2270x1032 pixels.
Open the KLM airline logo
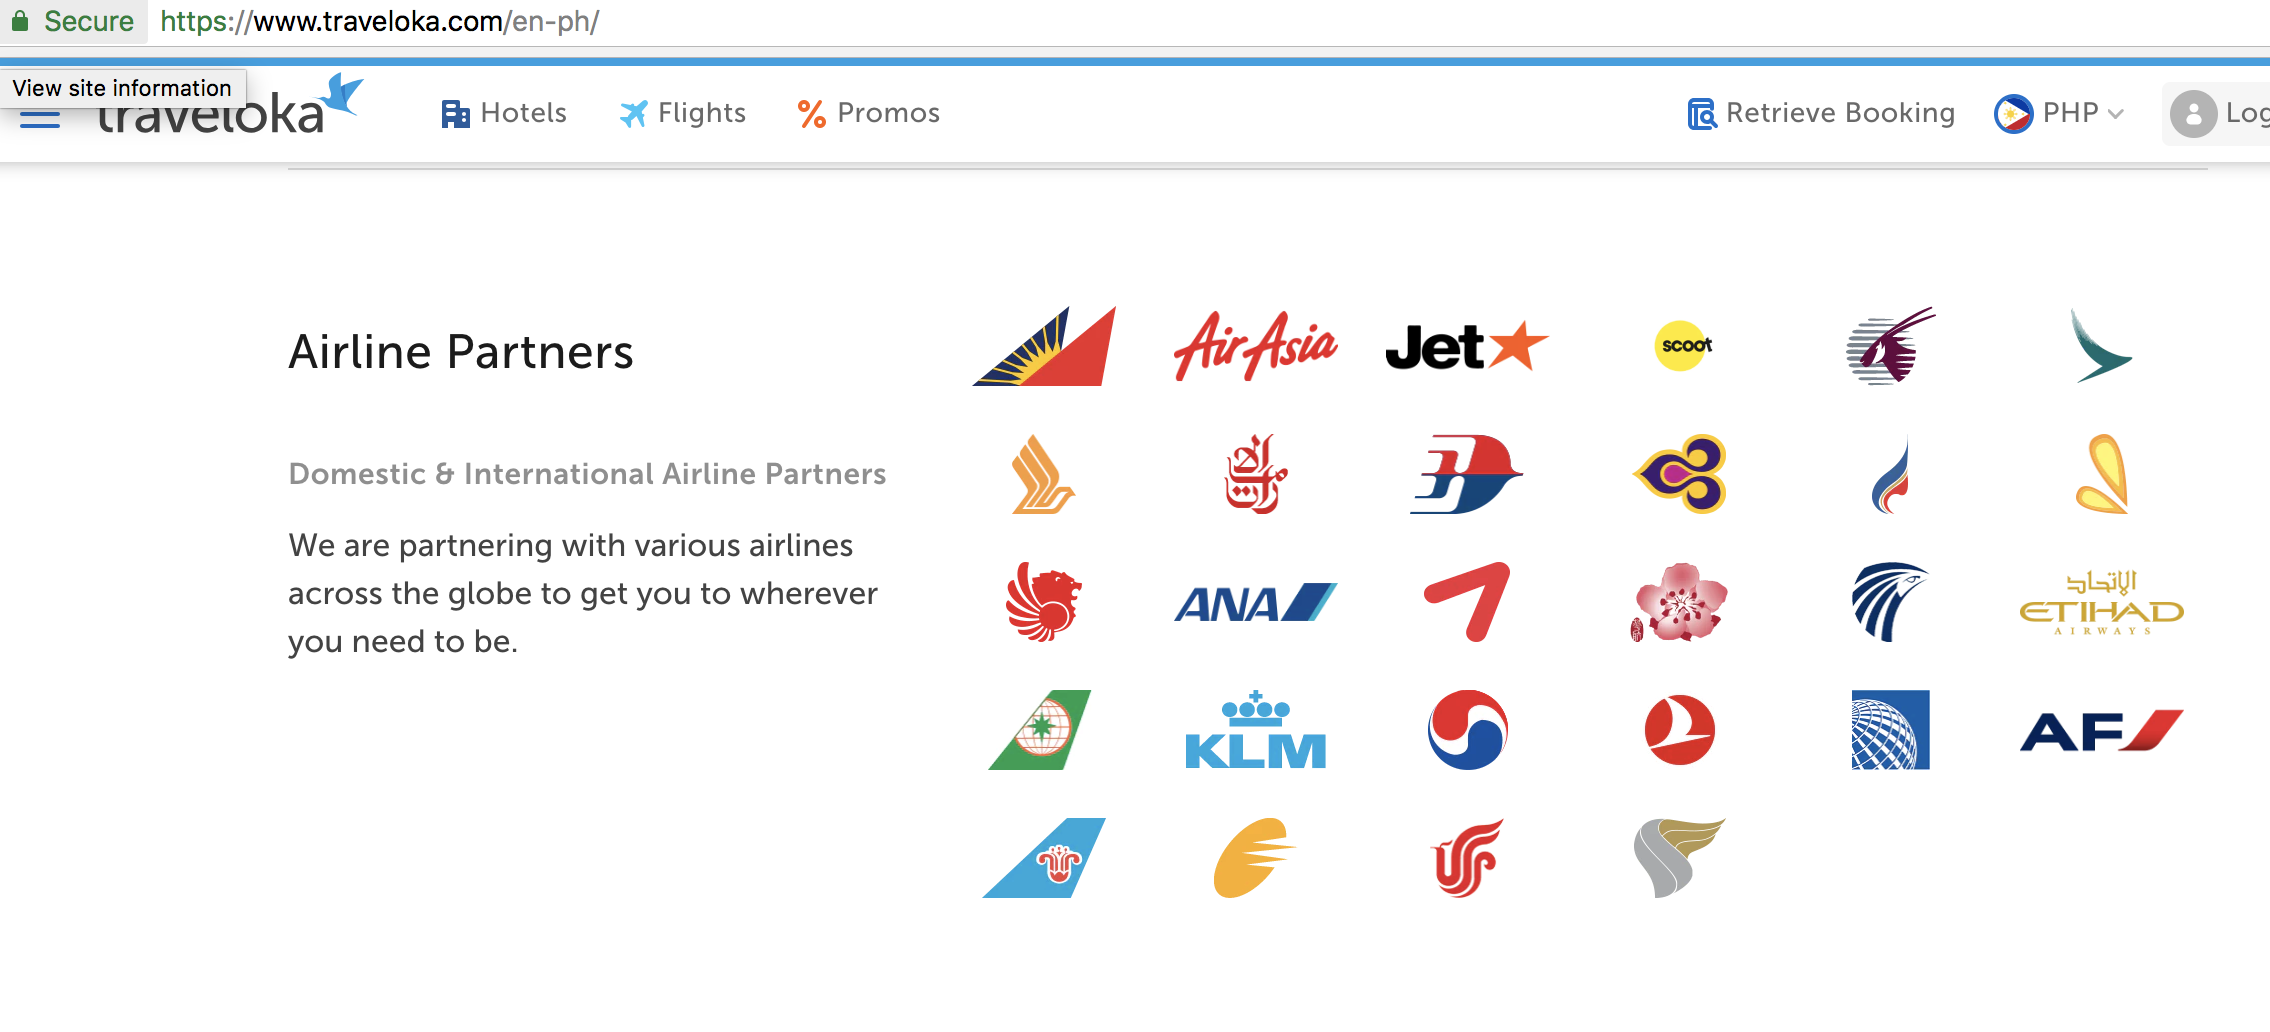[x=1255, y=730]
